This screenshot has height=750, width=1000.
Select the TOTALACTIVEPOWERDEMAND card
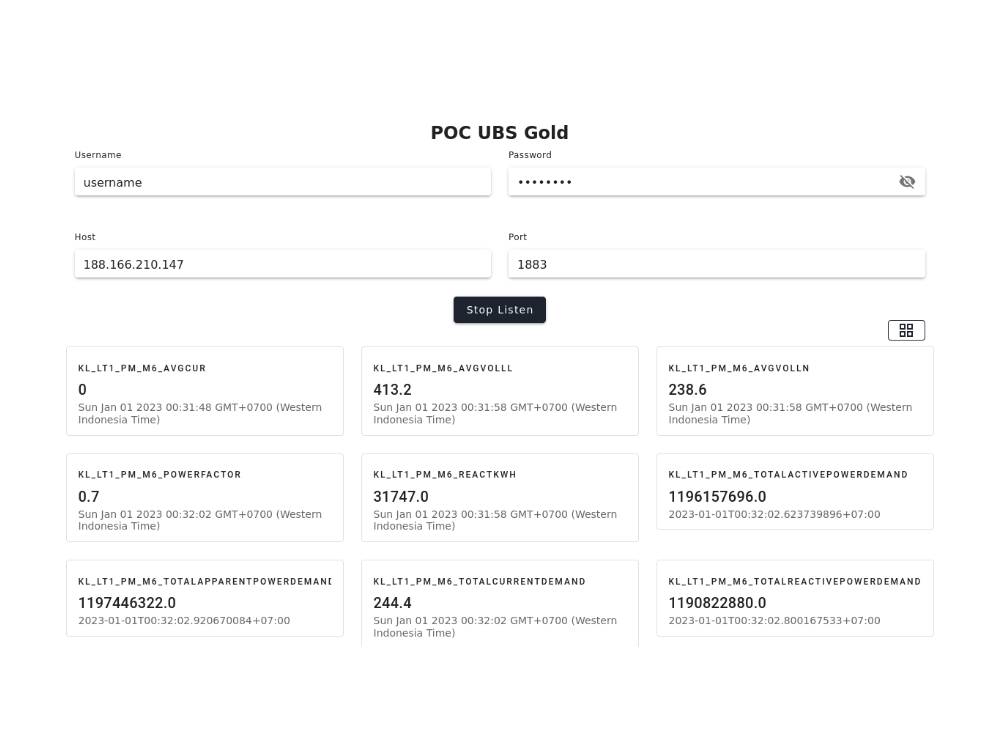click(x=795, y=492)
